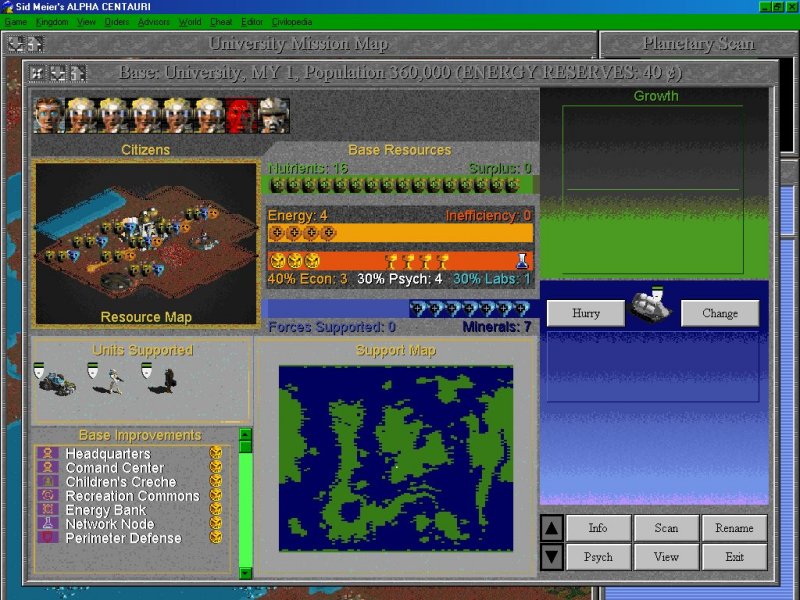Click the Hurry button
The height and width of the screenshot is (600, 800).
pos(586,313)
